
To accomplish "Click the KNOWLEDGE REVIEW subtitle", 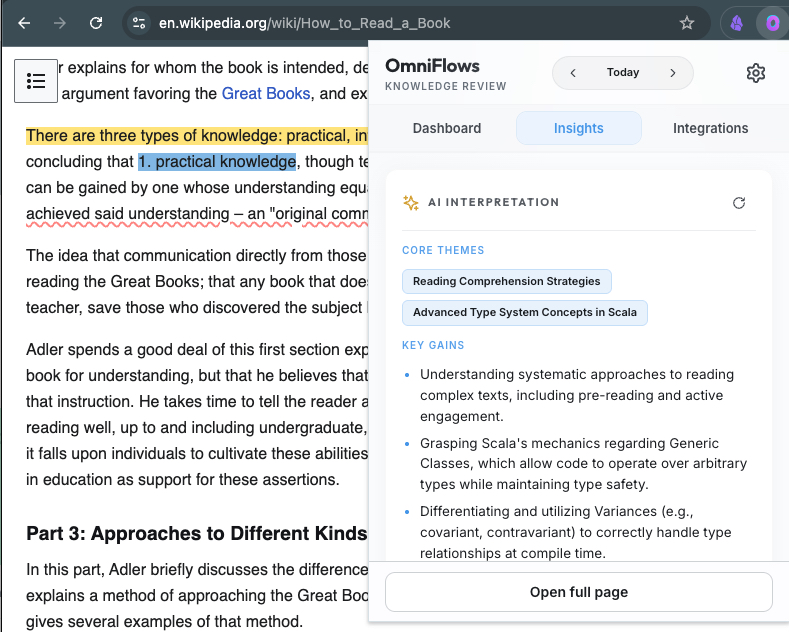I will coord(445,86).
